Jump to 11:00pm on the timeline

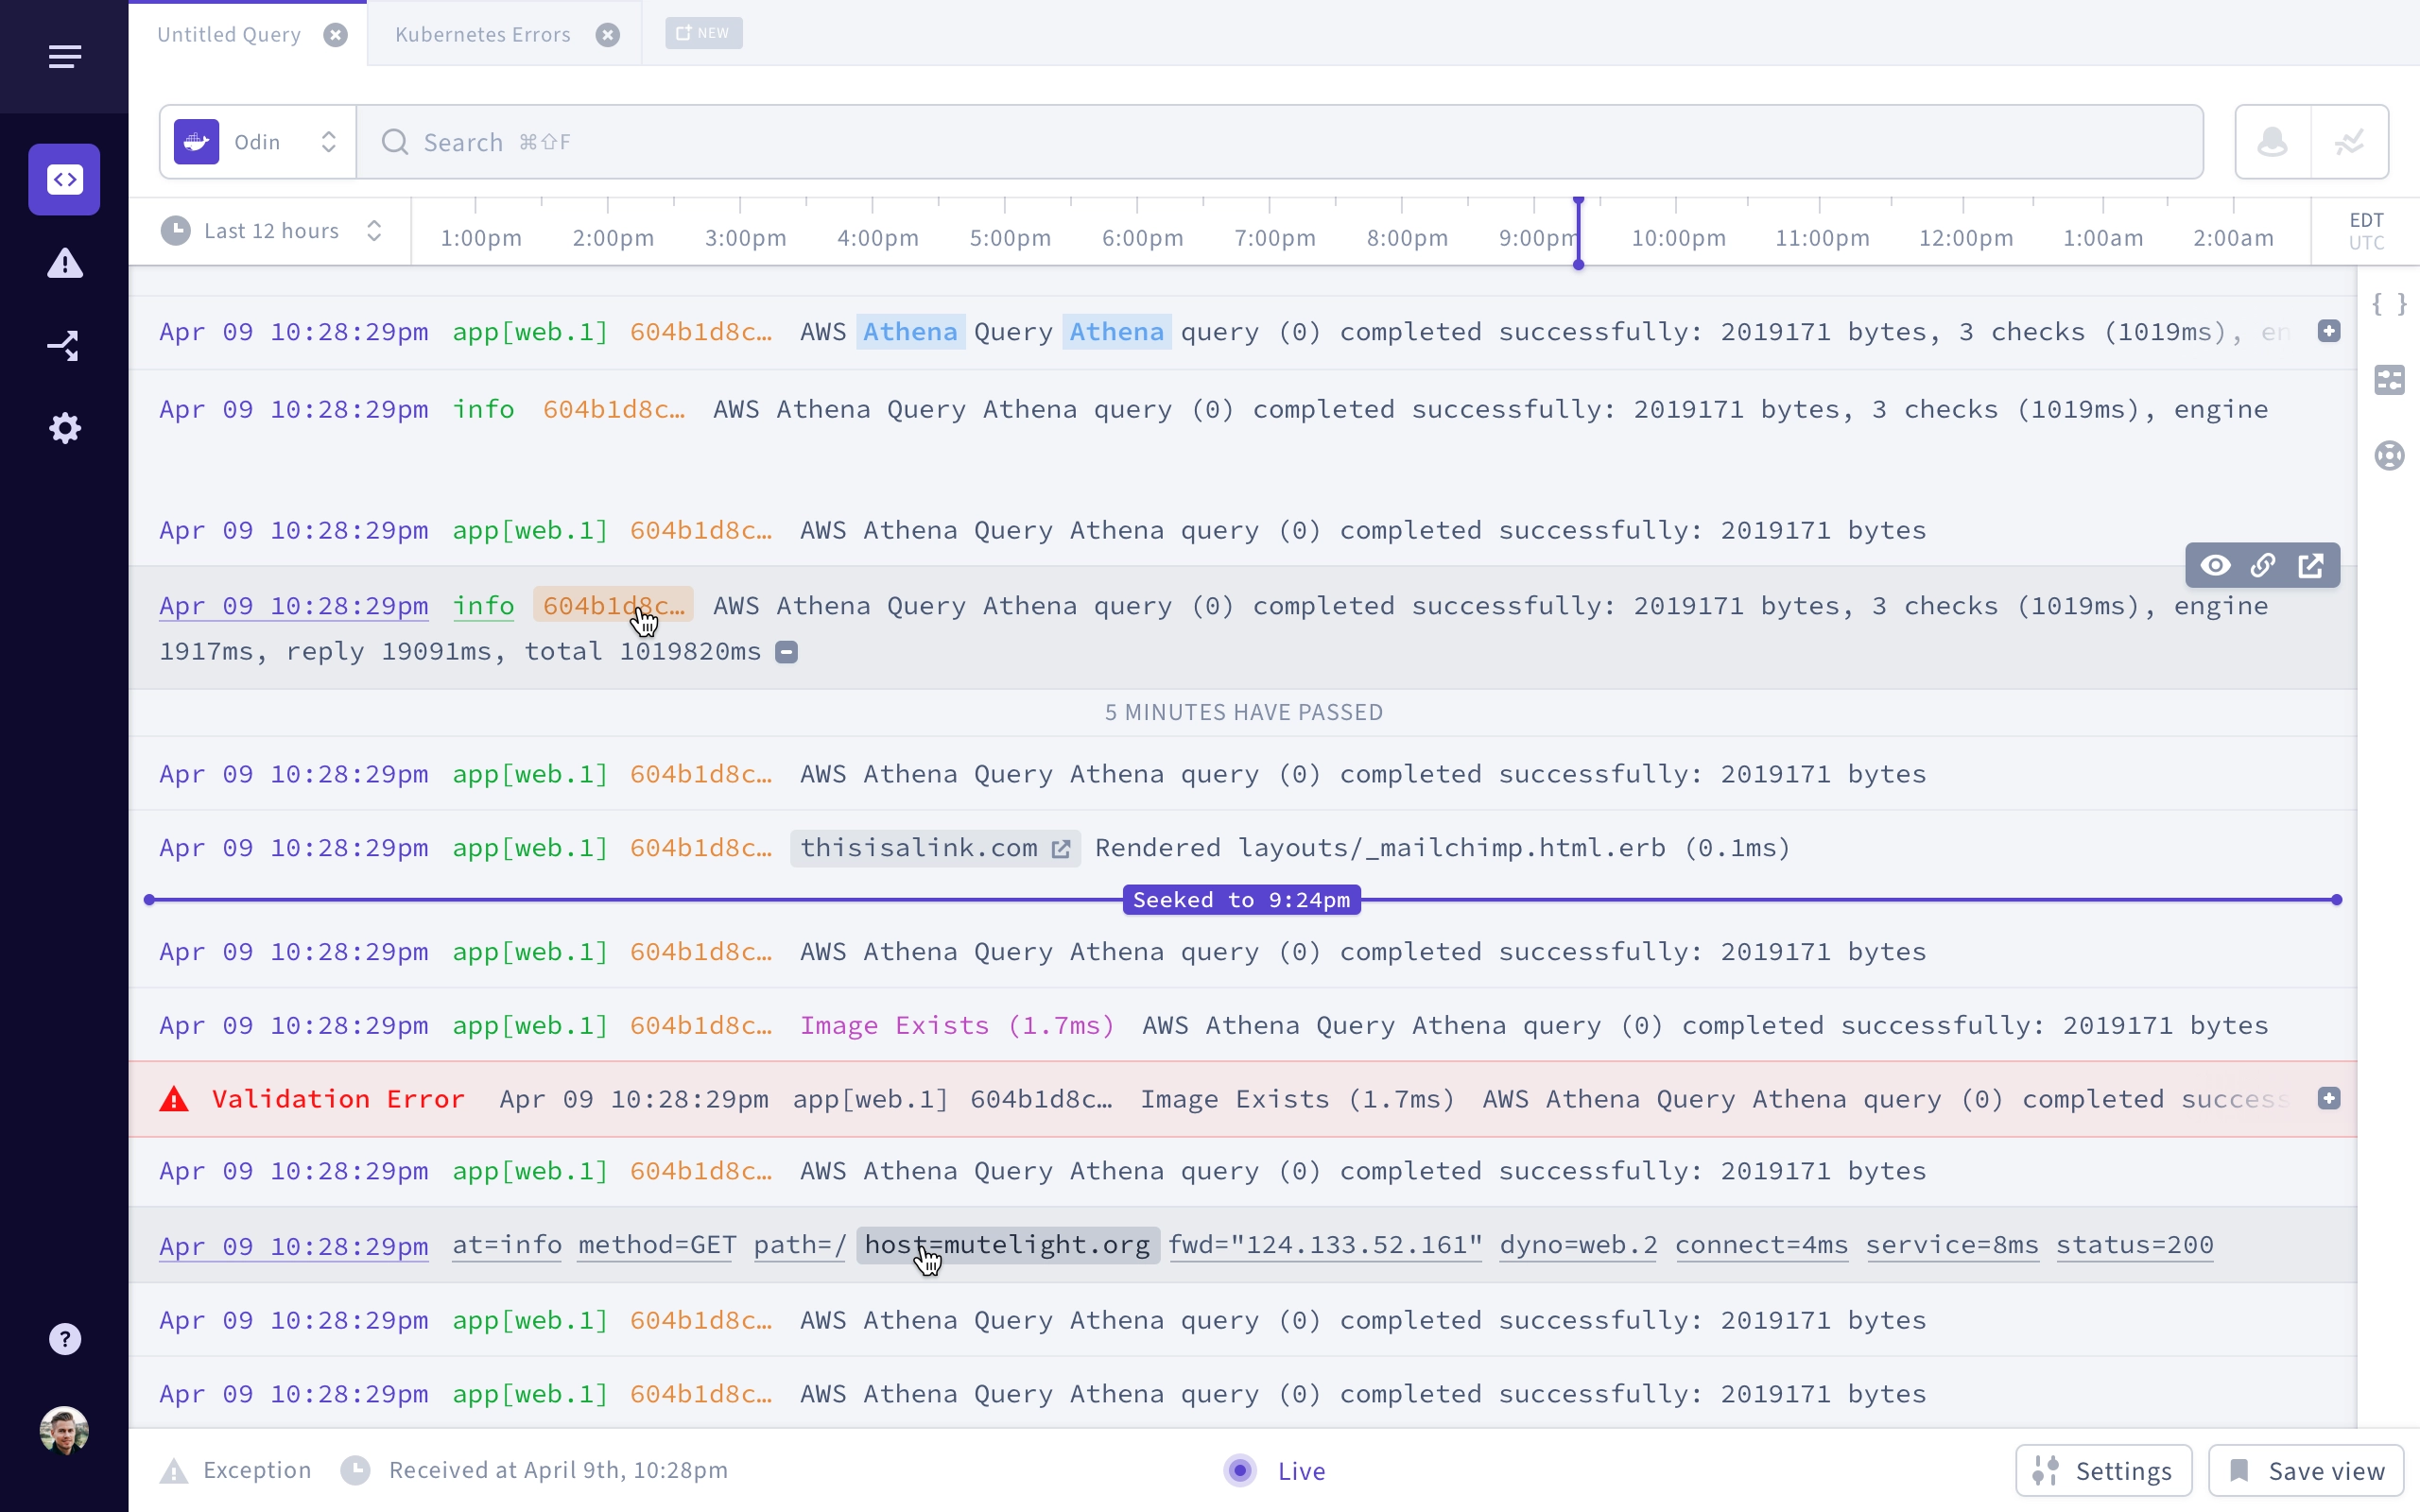(x=1822, y=238)
